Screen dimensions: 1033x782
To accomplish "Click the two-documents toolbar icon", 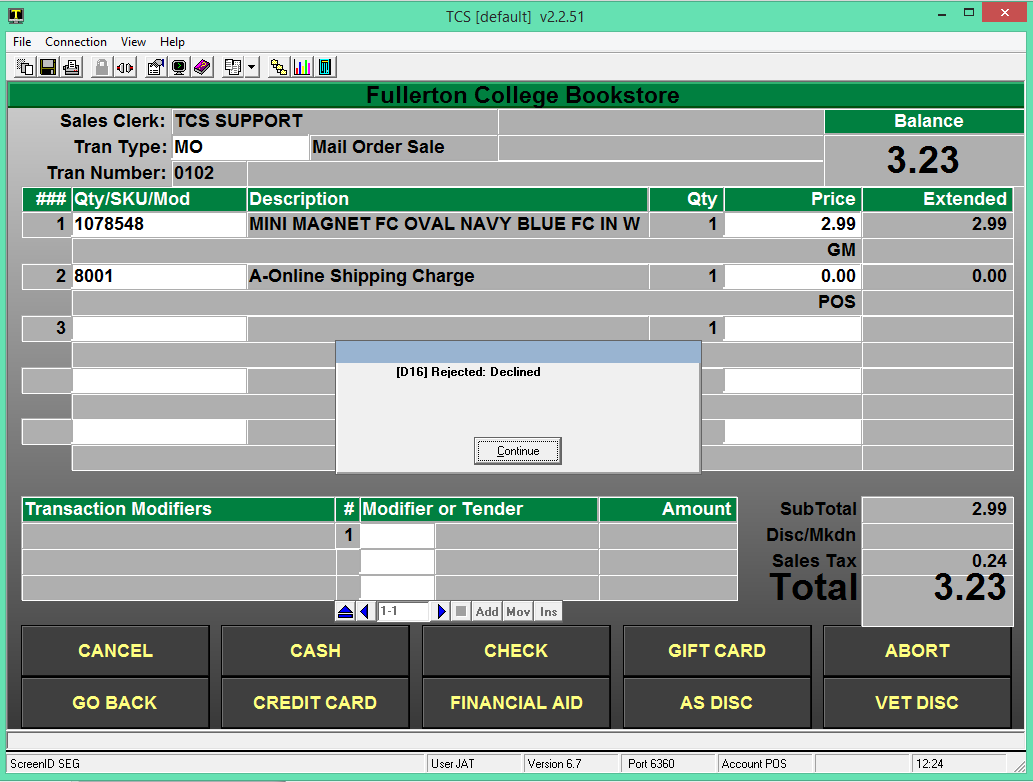I will pos(233,67).
